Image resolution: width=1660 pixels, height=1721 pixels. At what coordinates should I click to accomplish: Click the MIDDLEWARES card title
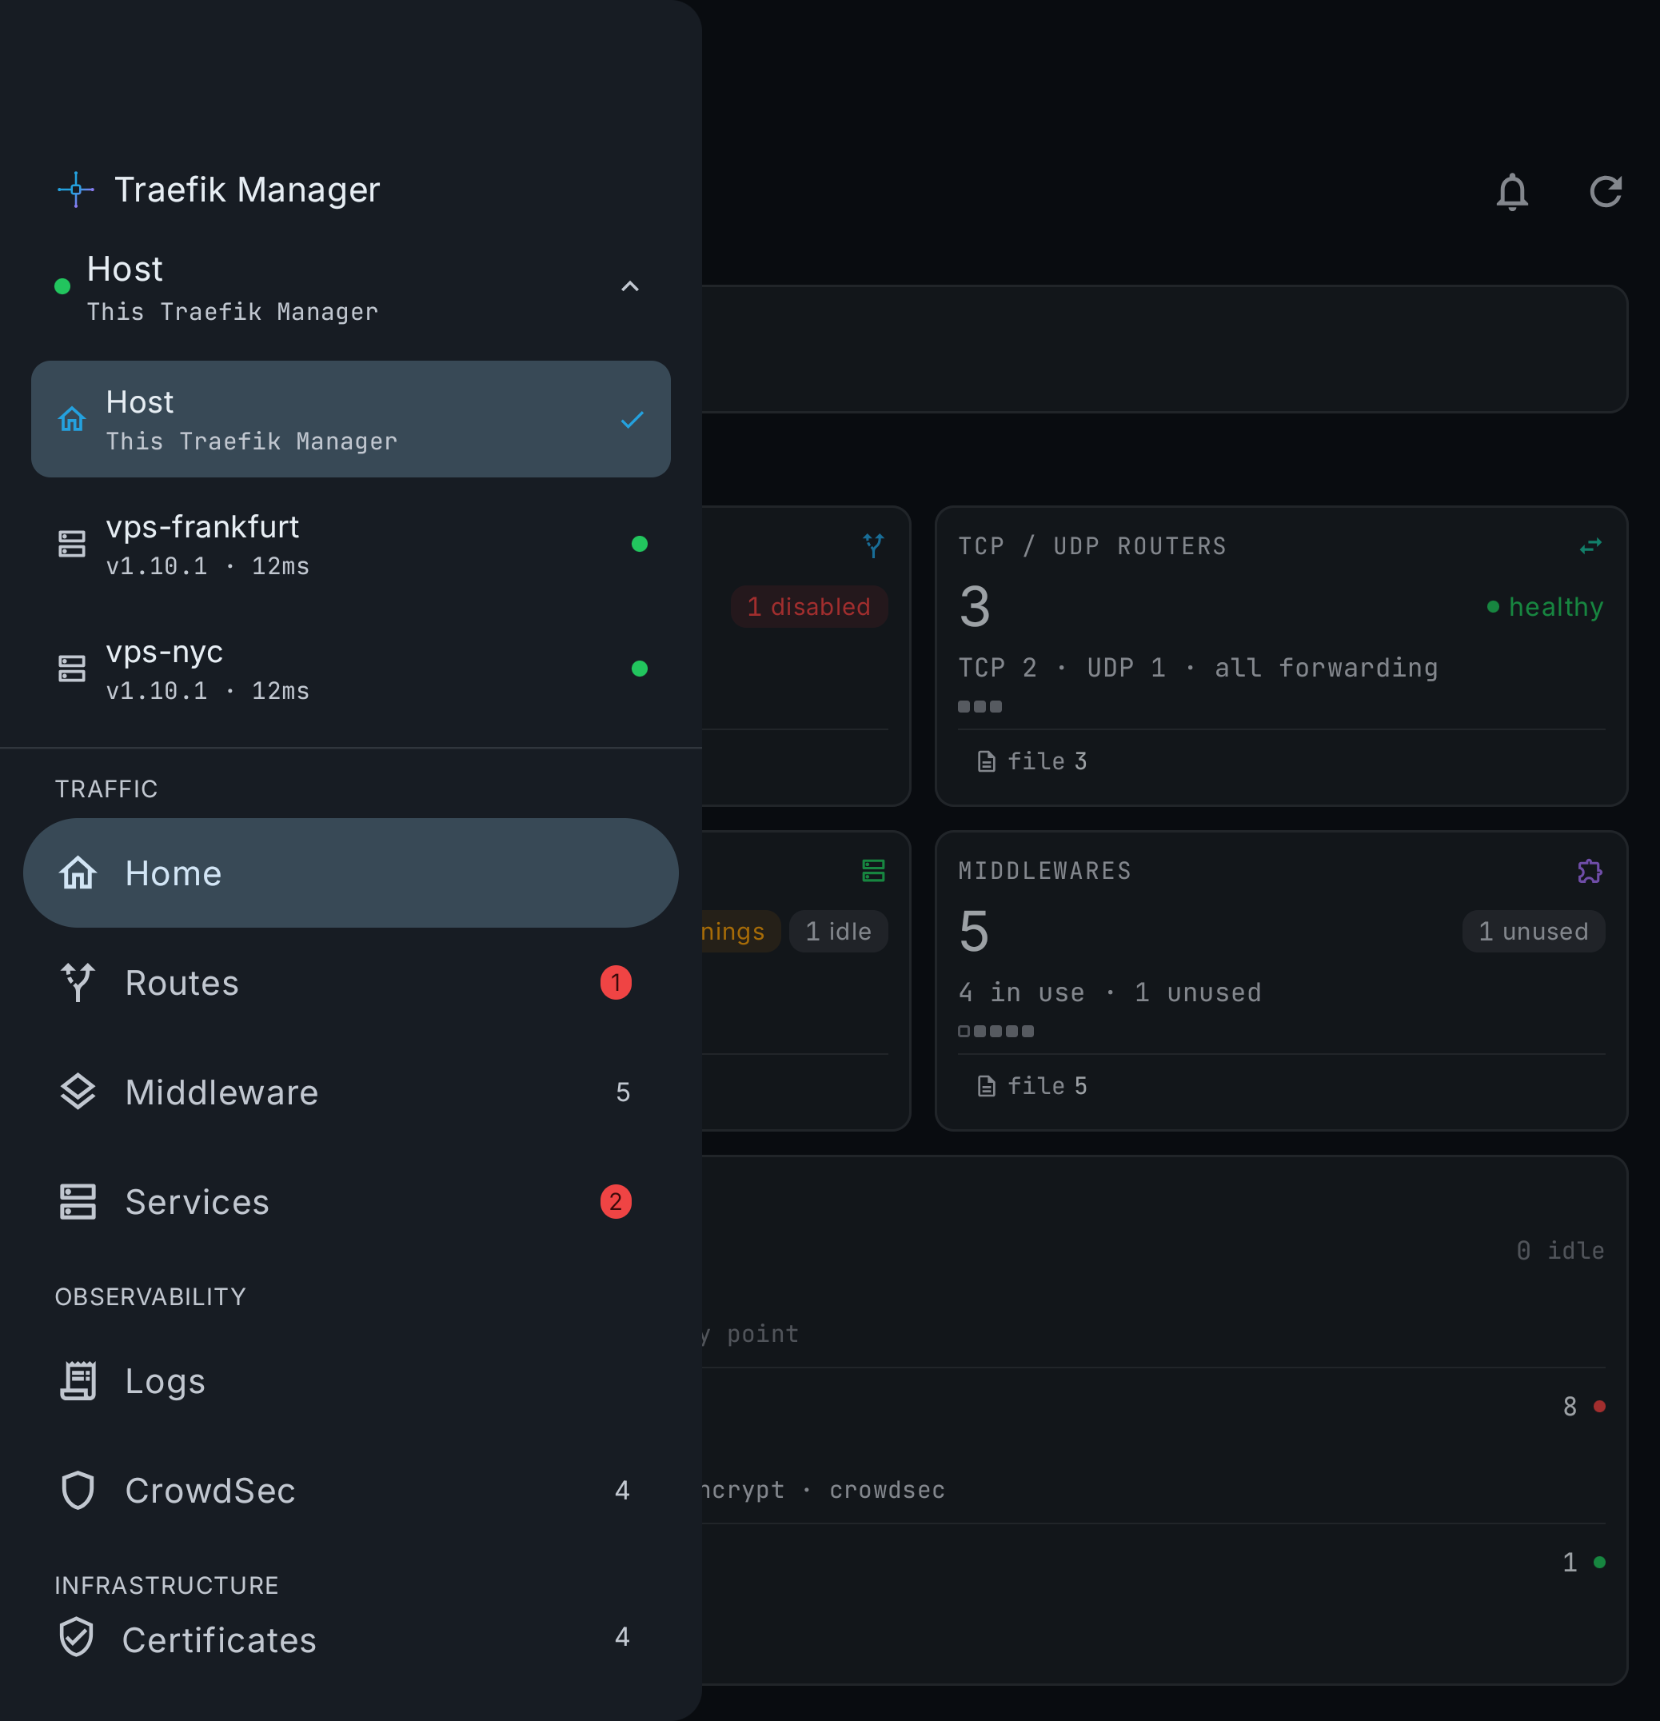click(1045, 871)
